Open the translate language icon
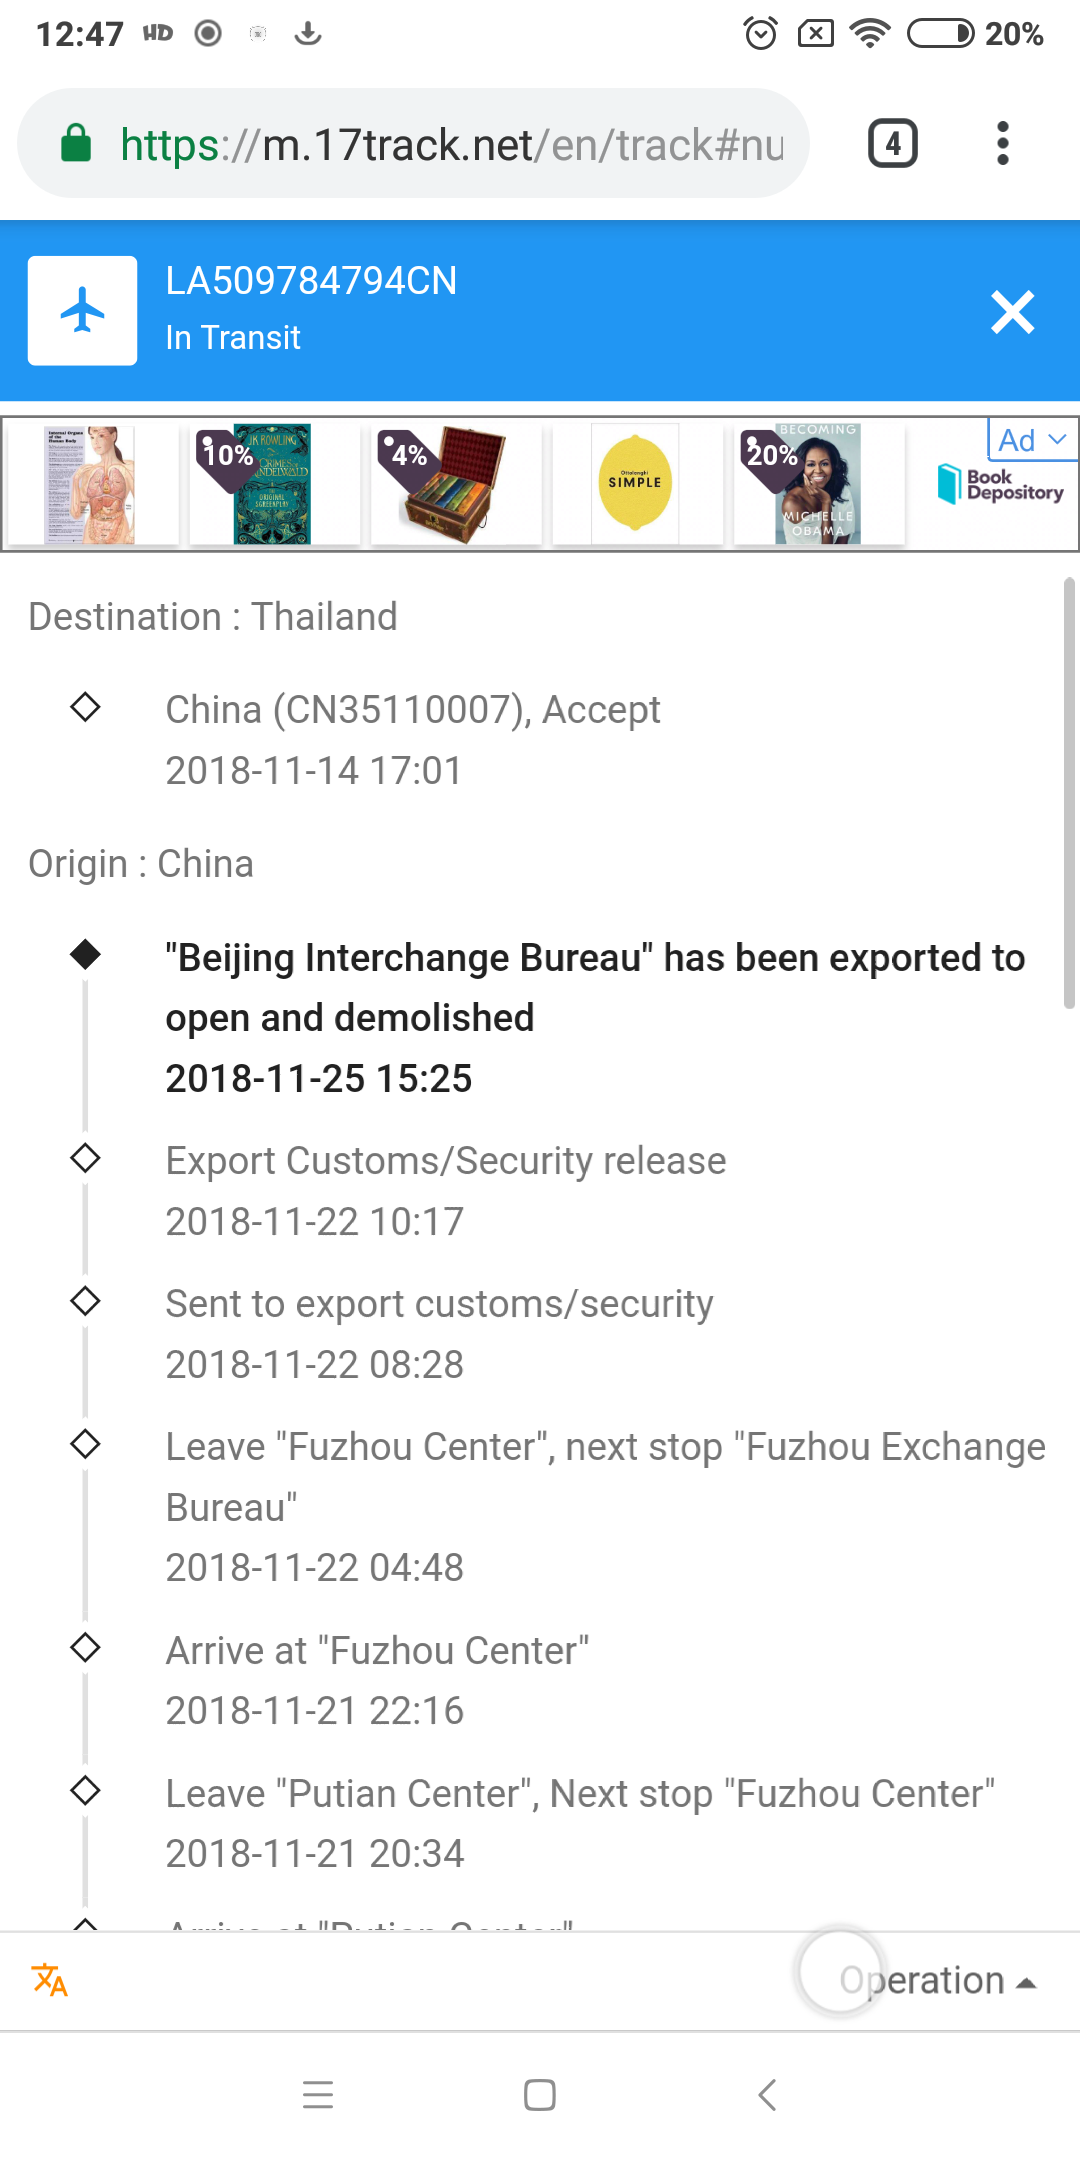This screenshot has width=1080, height=2160. (x=49, y=1980)
